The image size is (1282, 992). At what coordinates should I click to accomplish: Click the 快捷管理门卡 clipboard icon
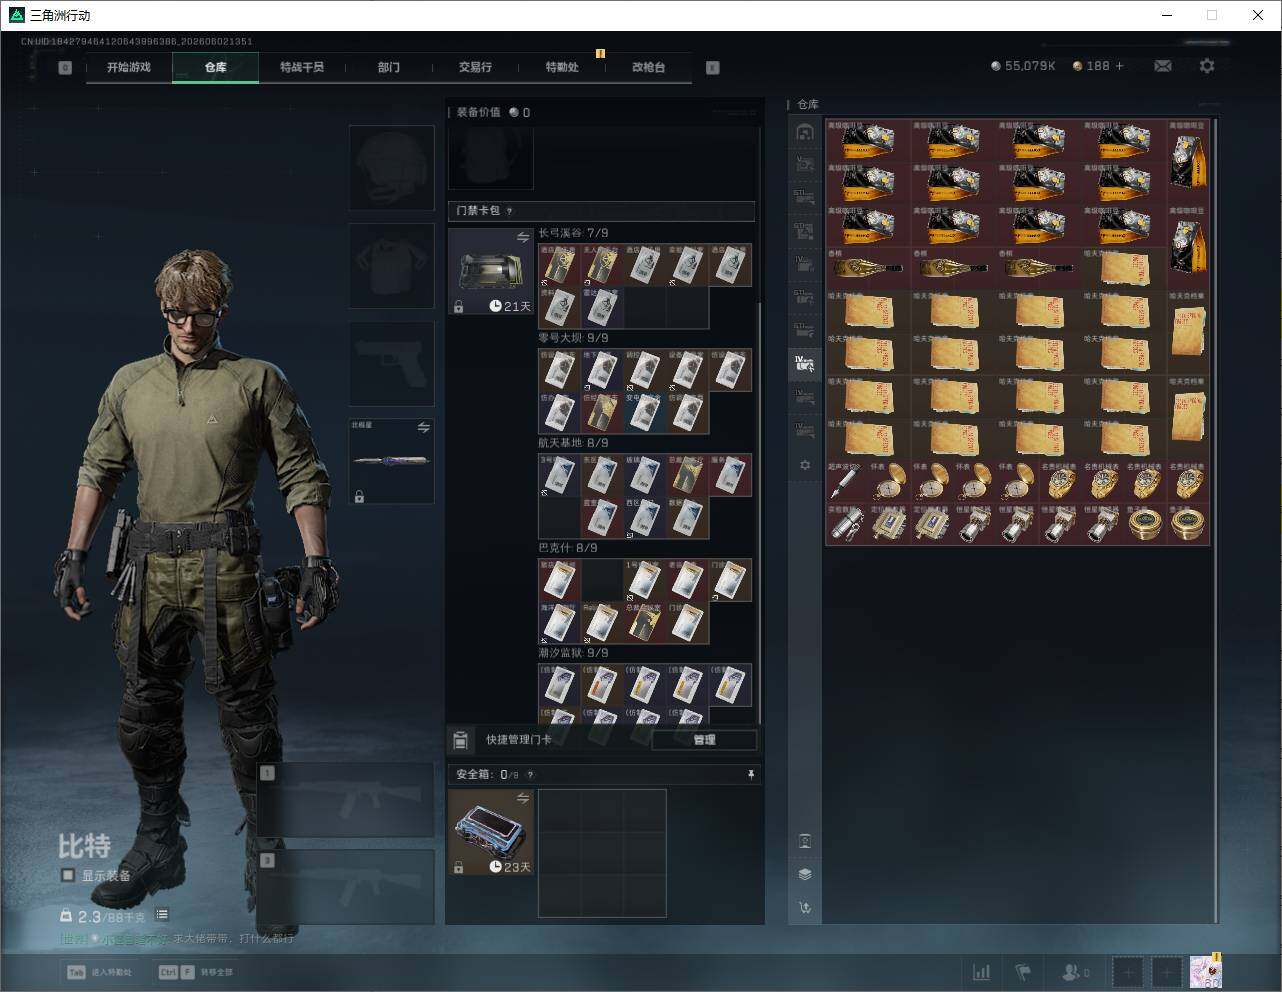[x=461, y=740]
